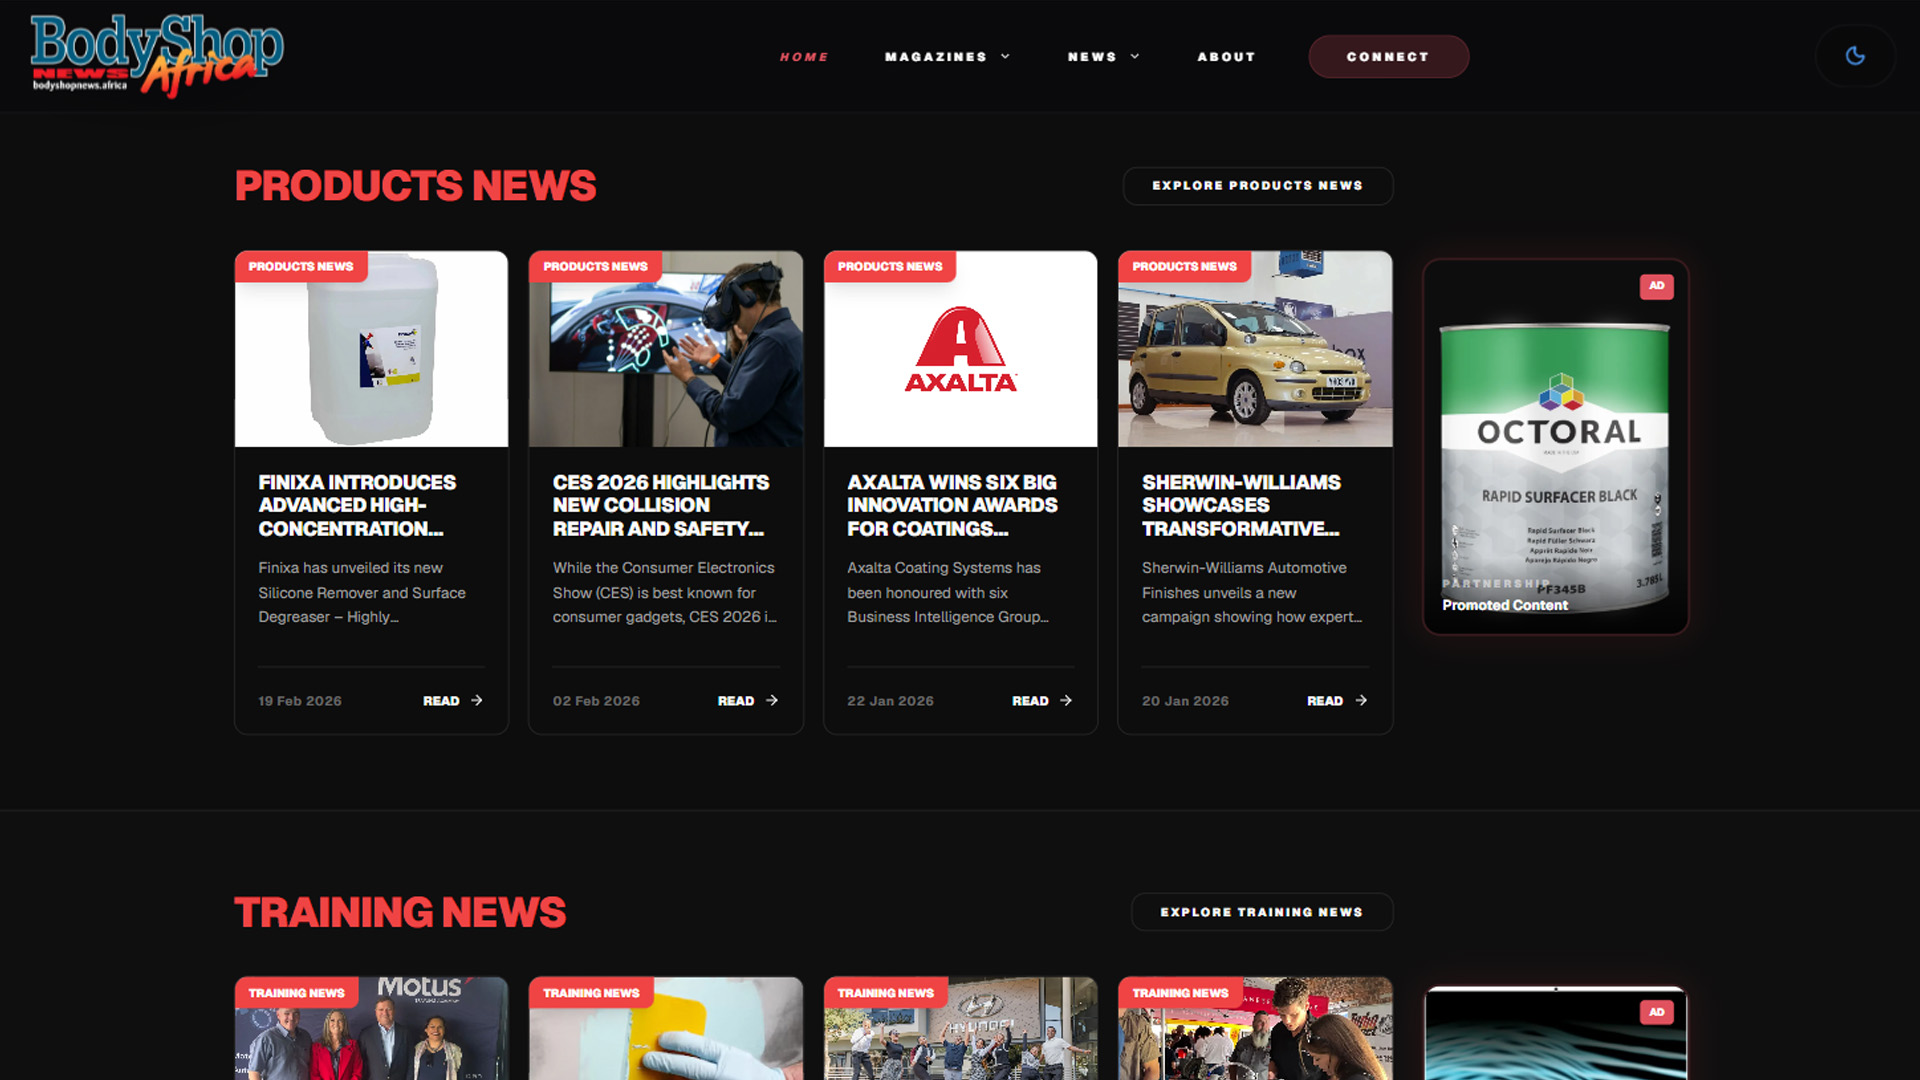
Task: Click the '19 Feb 2026' date text
Action: coord(300,701)
